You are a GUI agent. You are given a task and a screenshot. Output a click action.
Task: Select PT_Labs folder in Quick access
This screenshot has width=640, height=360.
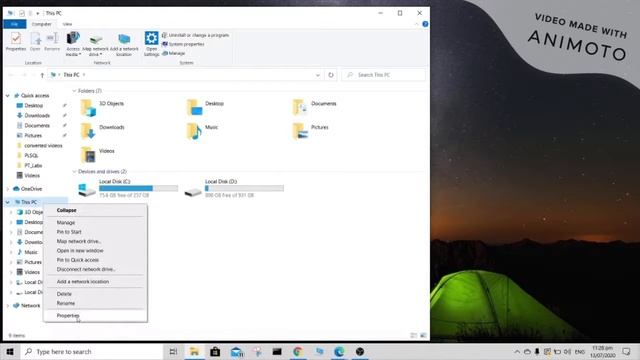click(29, 166)
